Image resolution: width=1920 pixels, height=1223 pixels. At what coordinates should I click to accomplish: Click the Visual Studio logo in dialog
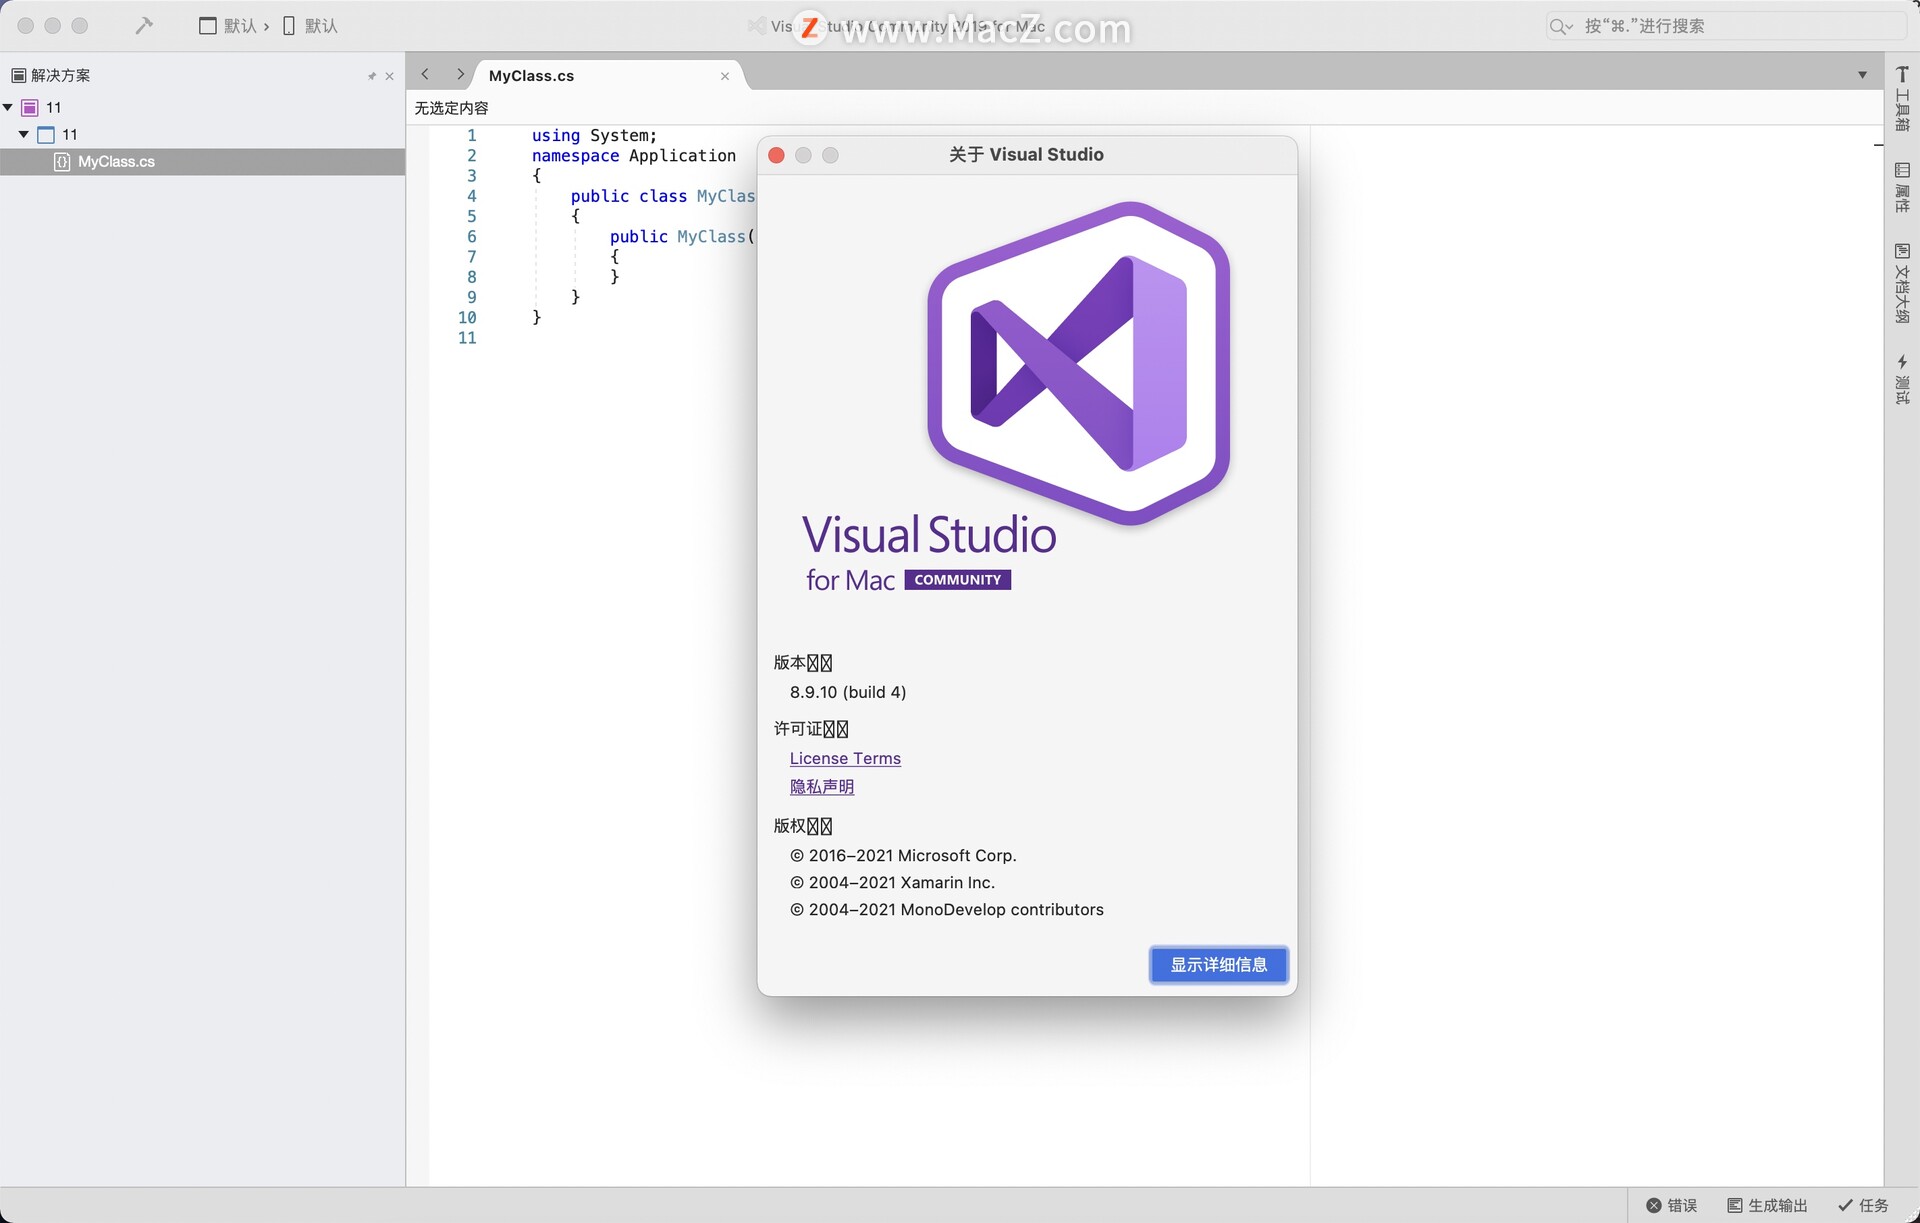[x=1079, y=362]
